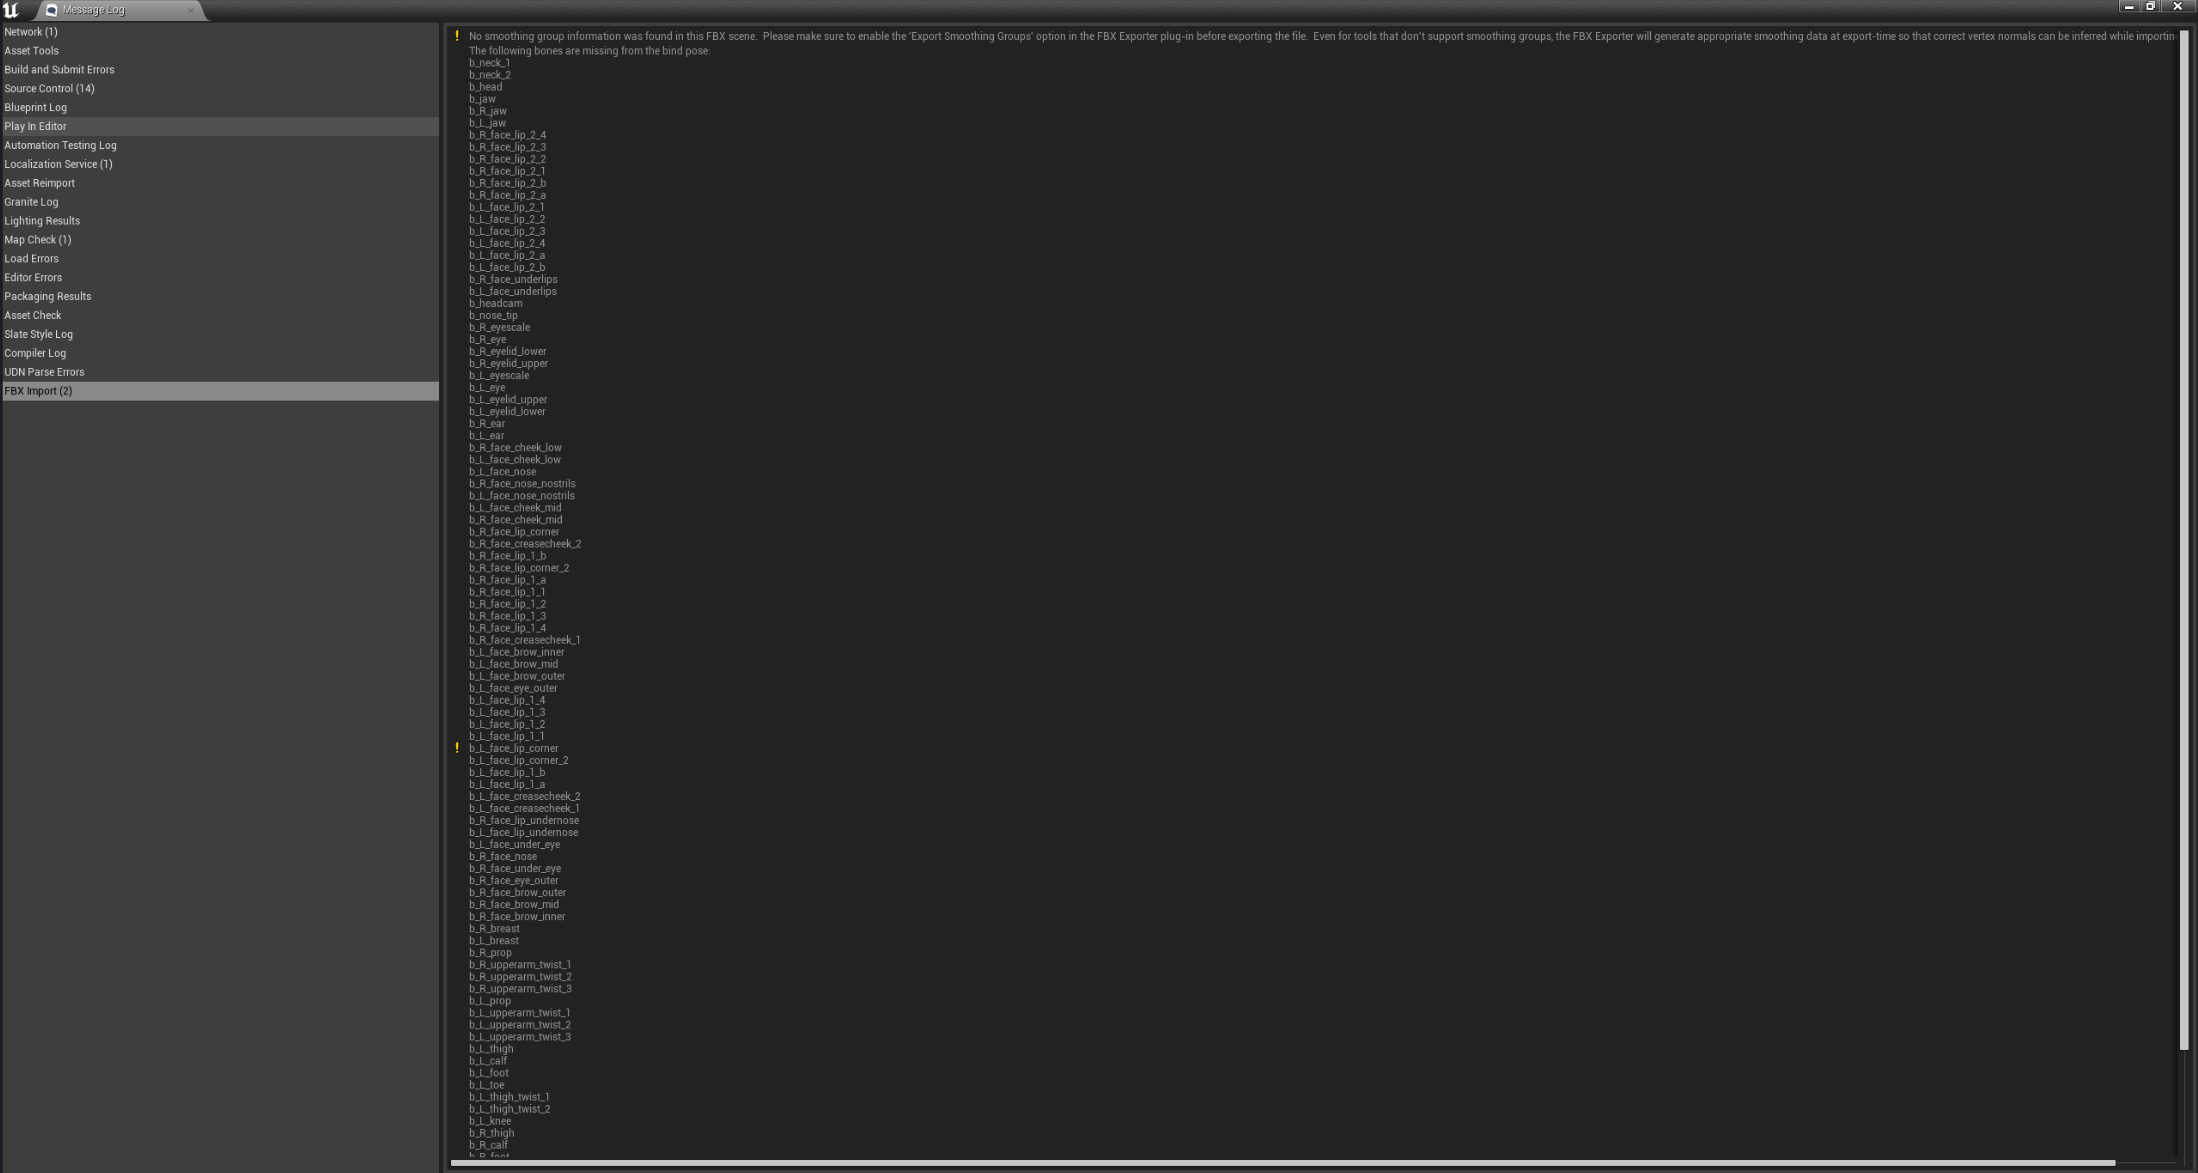
Task: Select the Message Log tab
Action: point(93,10)
